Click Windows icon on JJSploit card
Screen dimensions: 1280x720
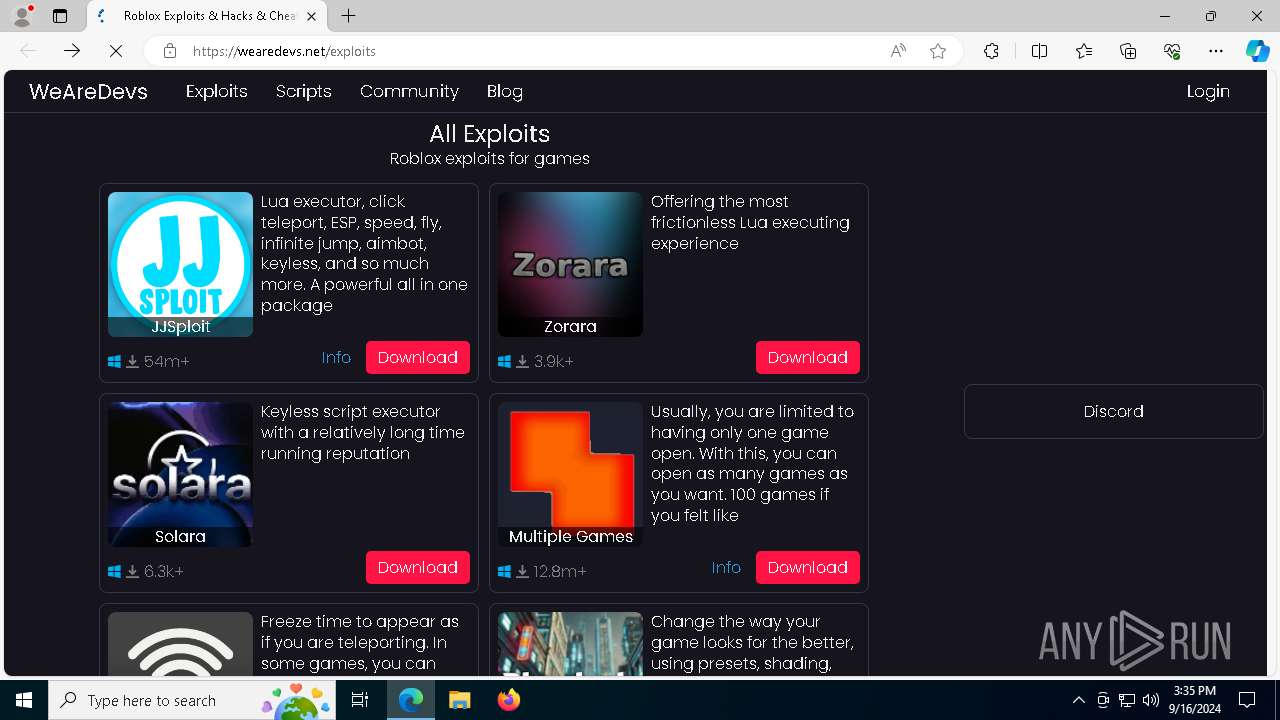(114, 362)
